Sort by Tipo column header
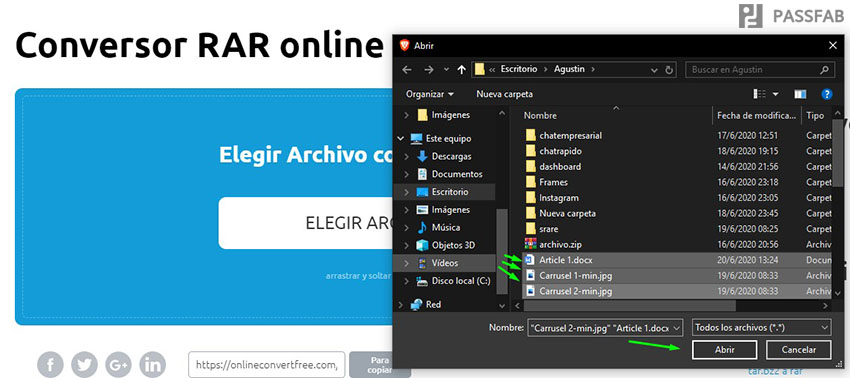The height and width of the screenshot is (378, 850). pyautogui.click(x=816, y=116)
